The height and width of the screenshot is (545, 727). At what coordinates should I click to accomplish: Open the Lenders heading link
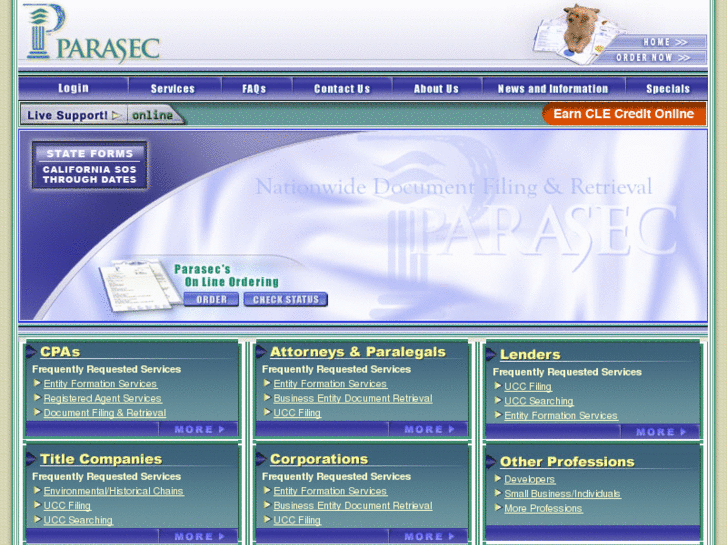[530, 354]
